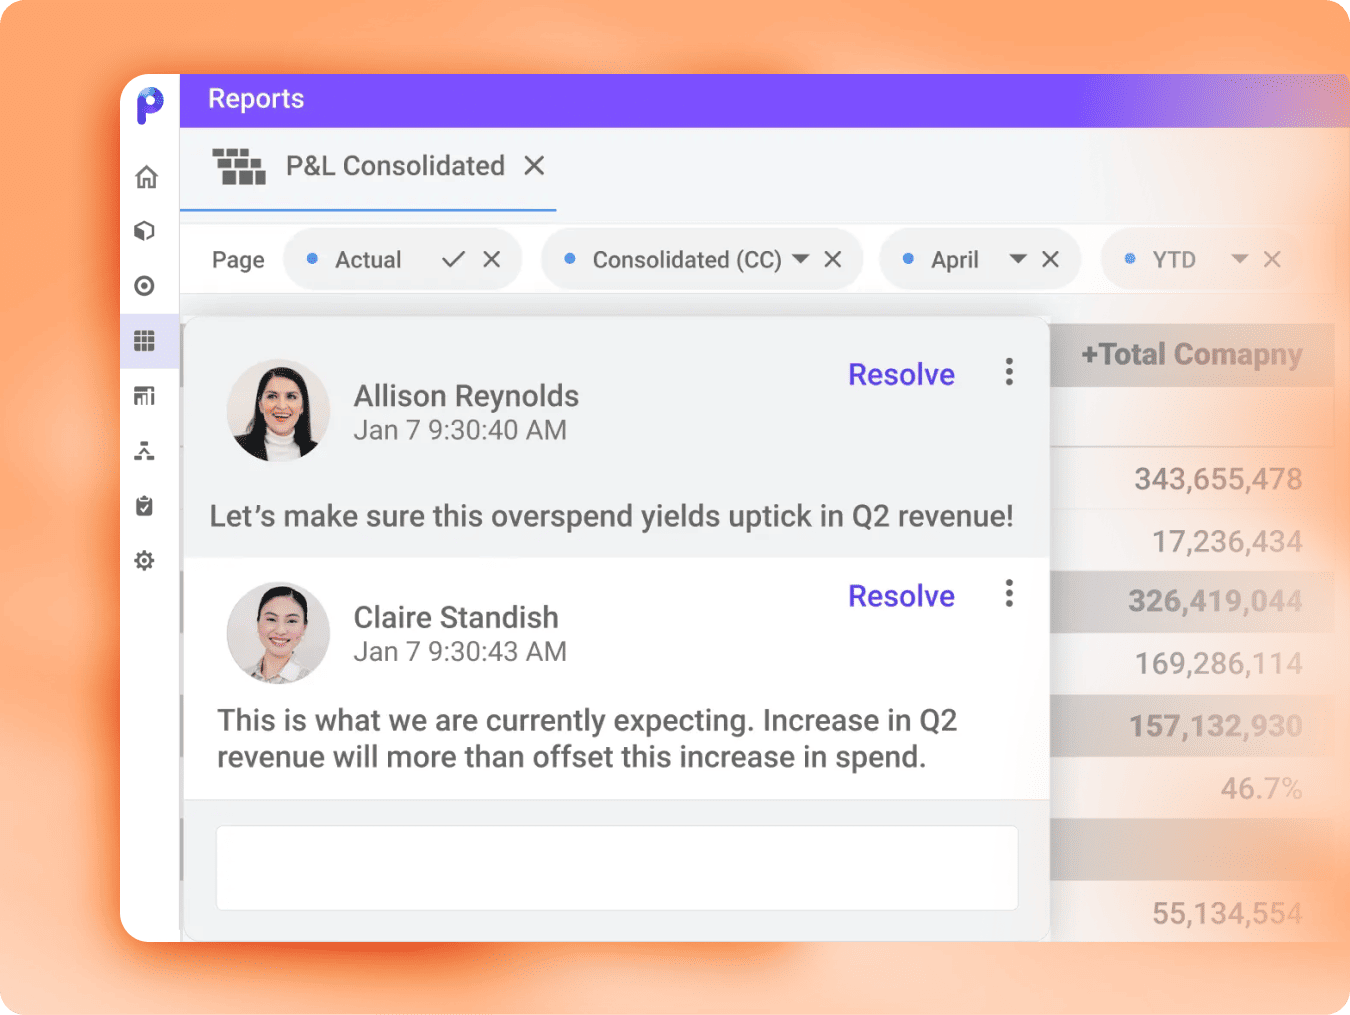Select the 55,134,554 cell
The height and width of the screenshot is (1015, 1350).
1227,913
